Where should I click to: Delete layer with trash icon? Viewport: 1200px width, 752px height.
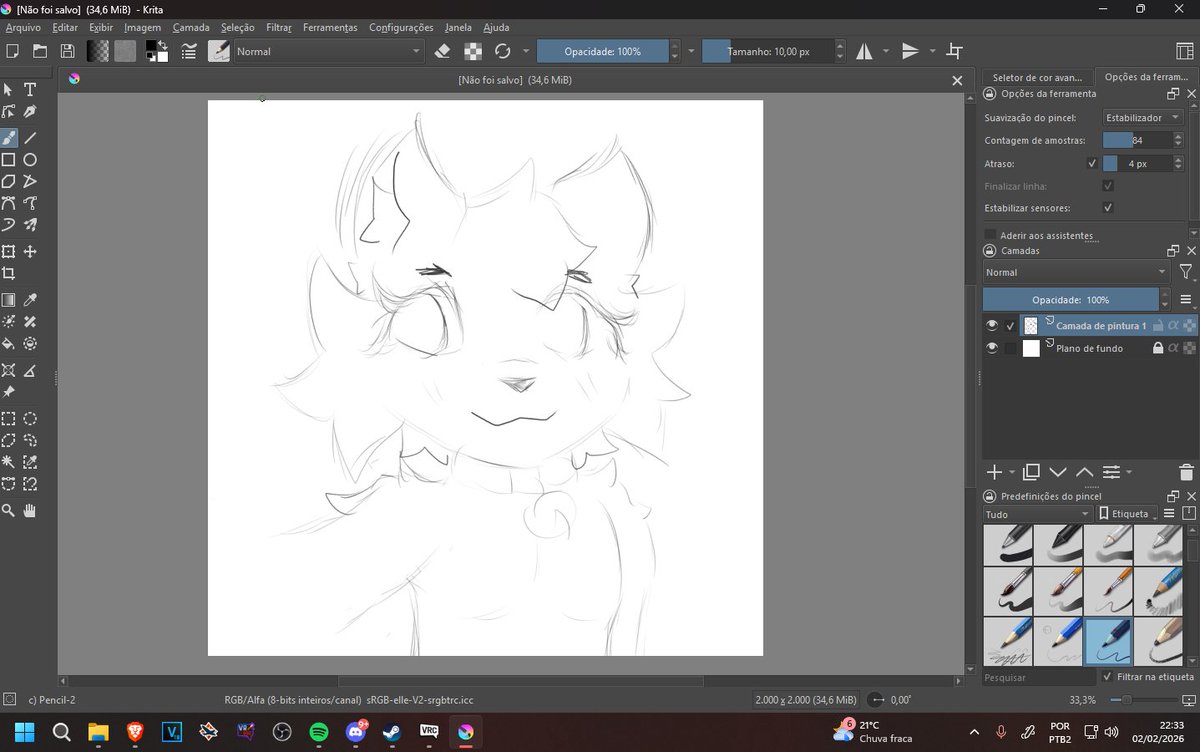coord(1186,472)
